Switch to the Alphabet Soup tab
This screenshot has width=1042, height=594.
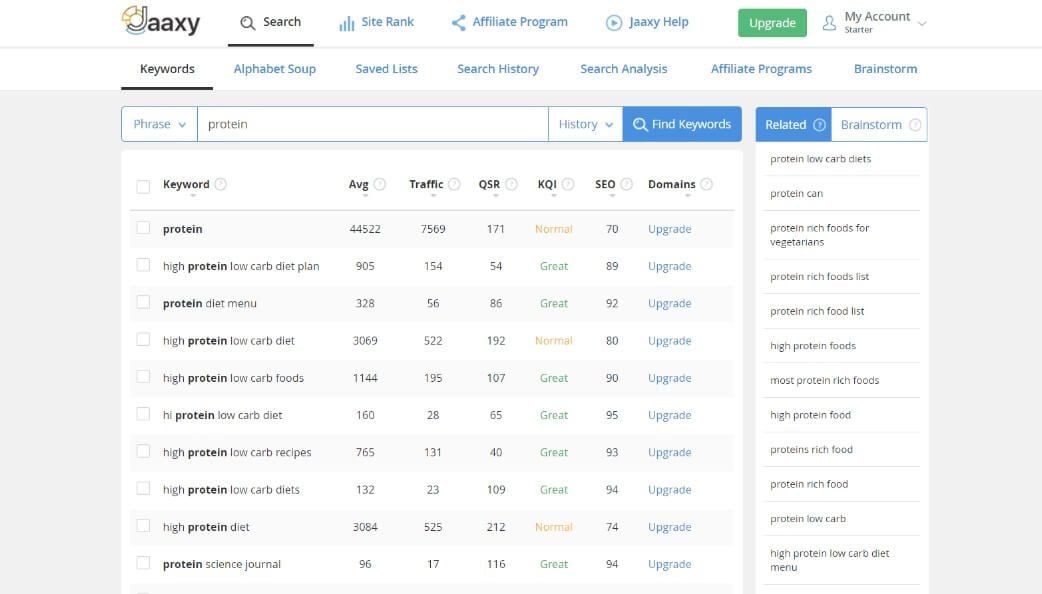click(274, 69)
